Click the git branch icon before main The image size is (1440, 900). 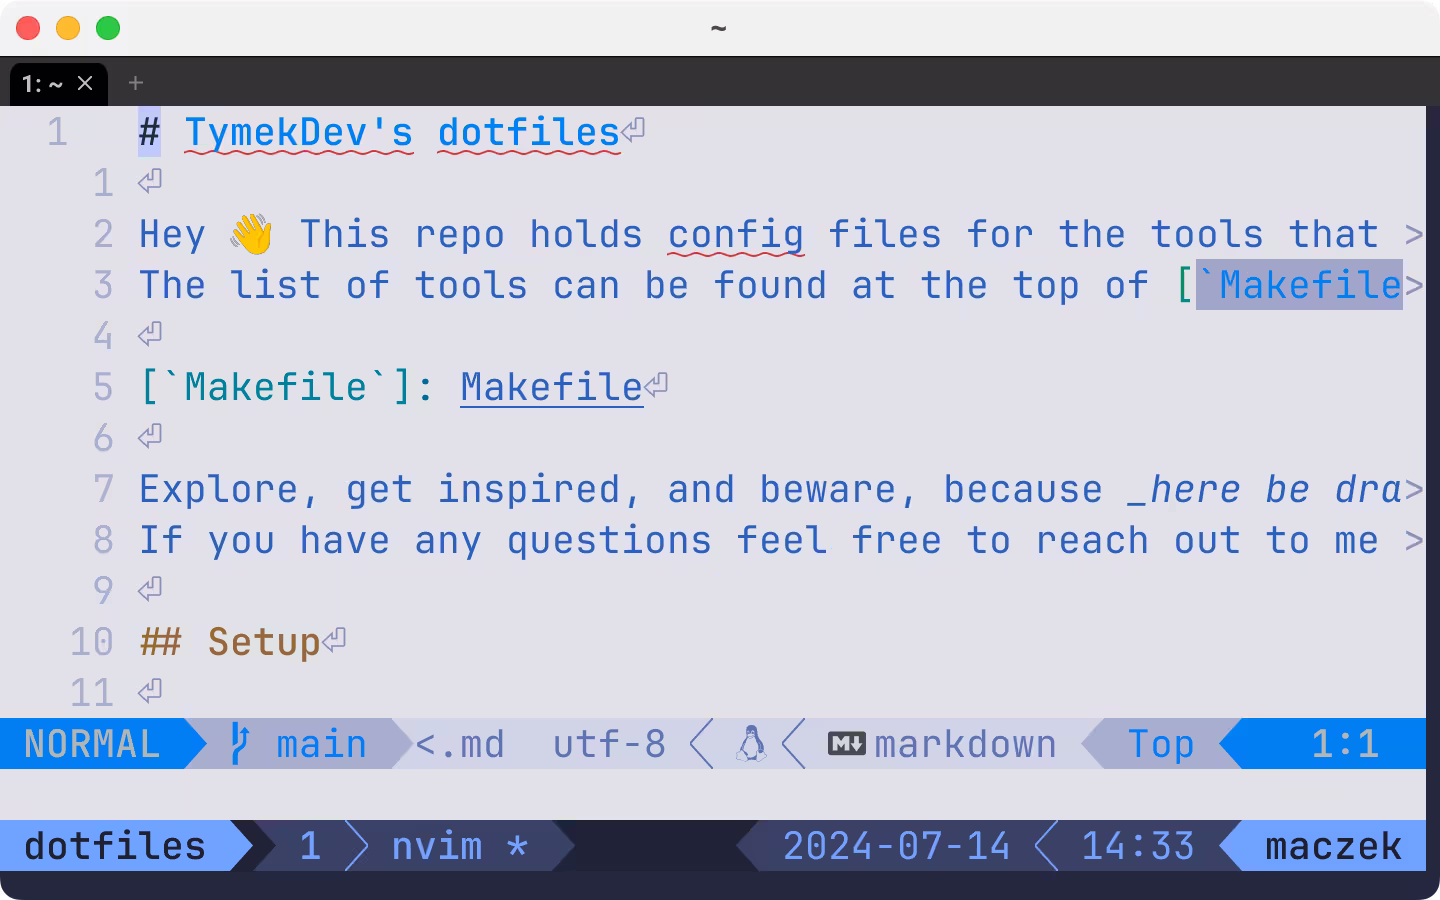click(x=239, y=744)
